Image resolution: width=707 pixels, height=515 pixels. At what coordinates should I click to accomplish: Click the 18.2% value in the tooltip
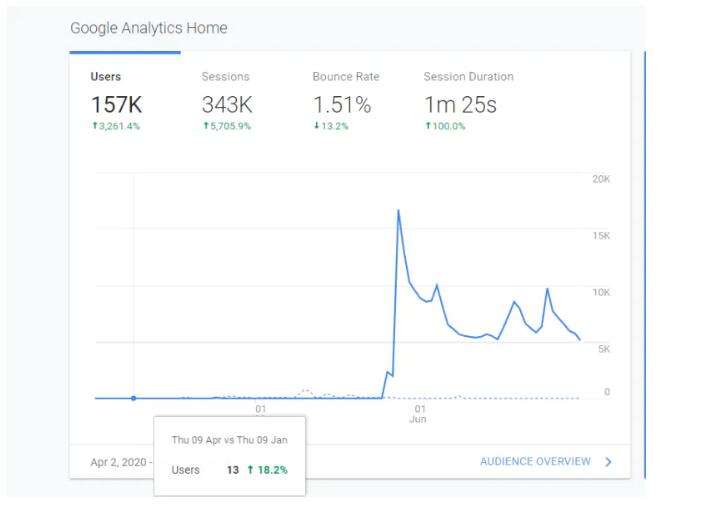click(272, 470)
